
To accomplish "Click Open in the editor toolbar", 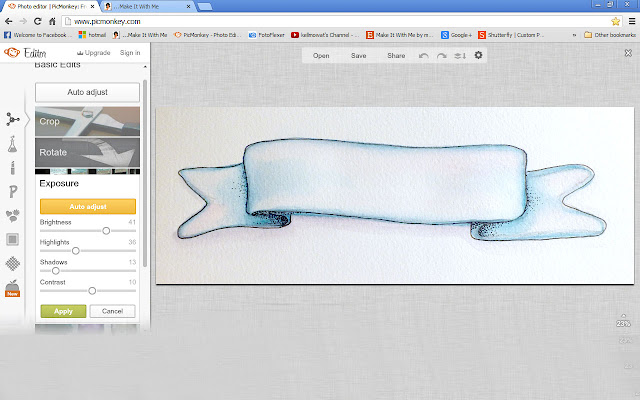I will 321,56.
